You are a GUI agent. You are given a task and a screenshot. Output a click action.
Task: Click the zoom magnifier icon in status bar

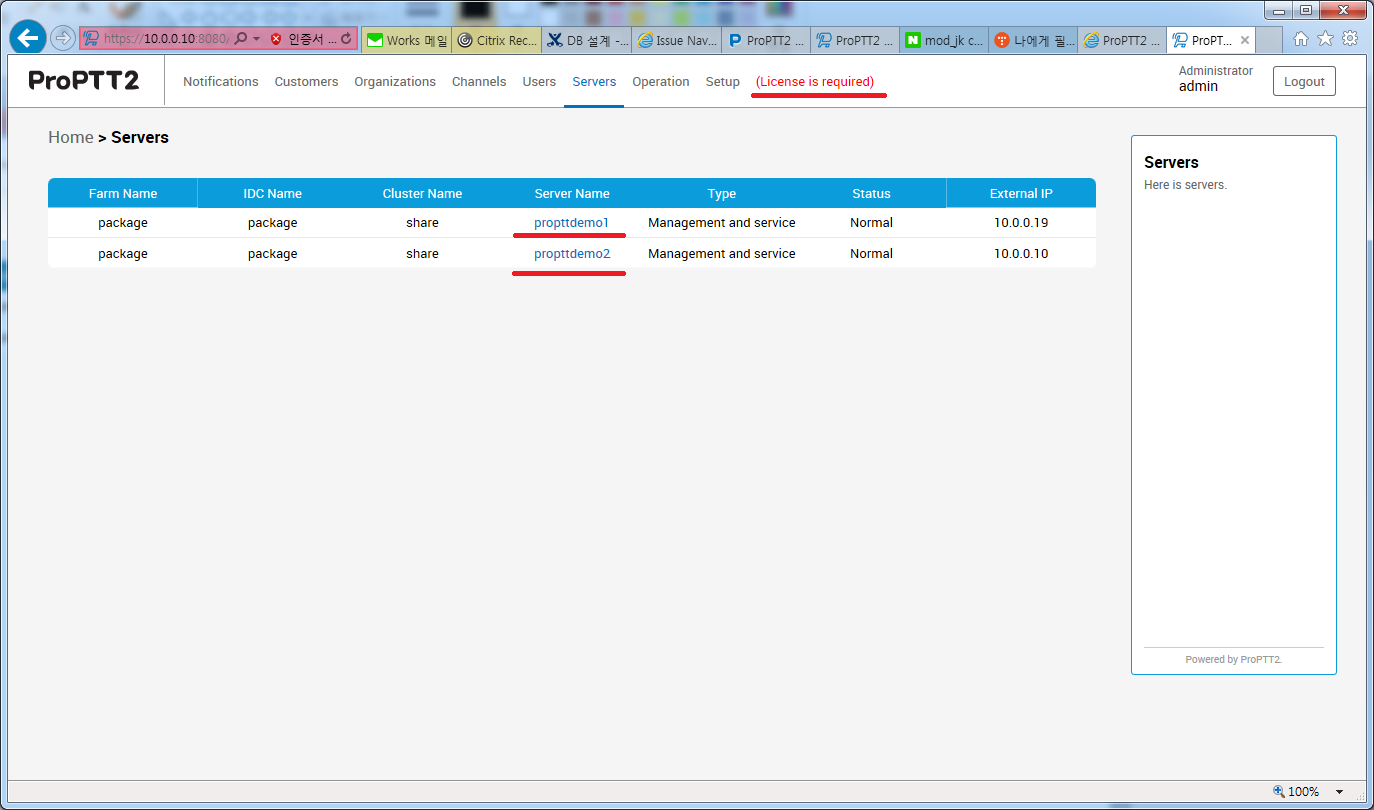1279,791
